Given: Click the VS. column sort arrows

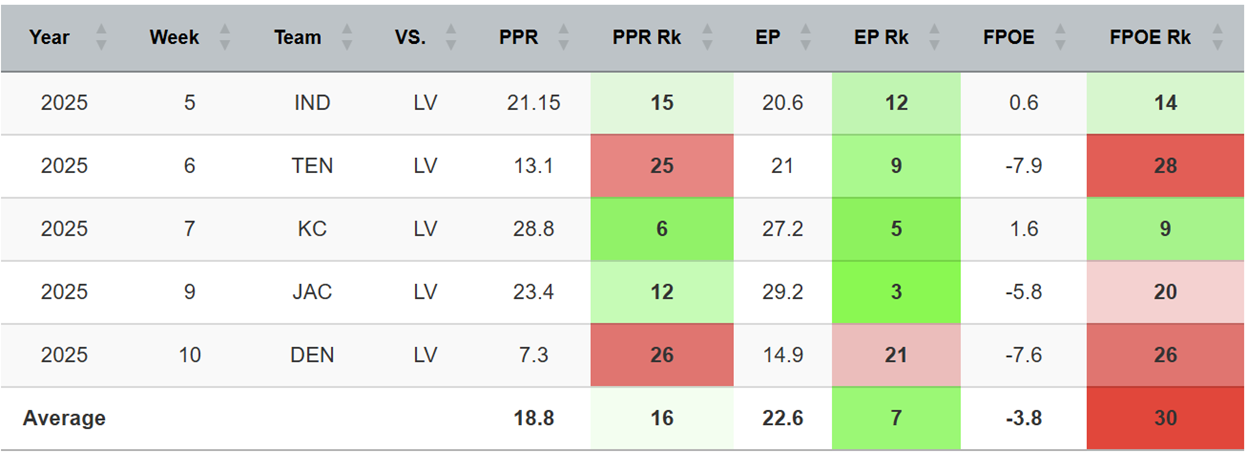Looking at the screenshot, I should pyautogui.click(x=451, y=38).
